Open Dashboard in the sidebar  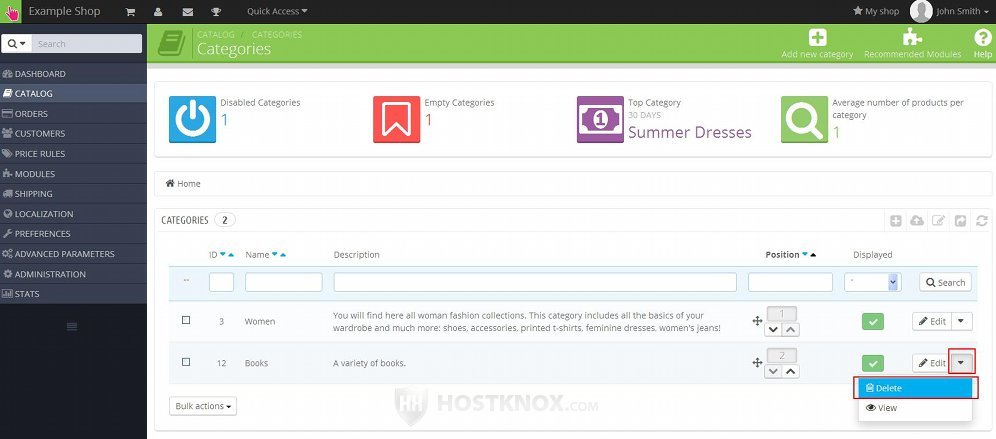click(73, 74)
